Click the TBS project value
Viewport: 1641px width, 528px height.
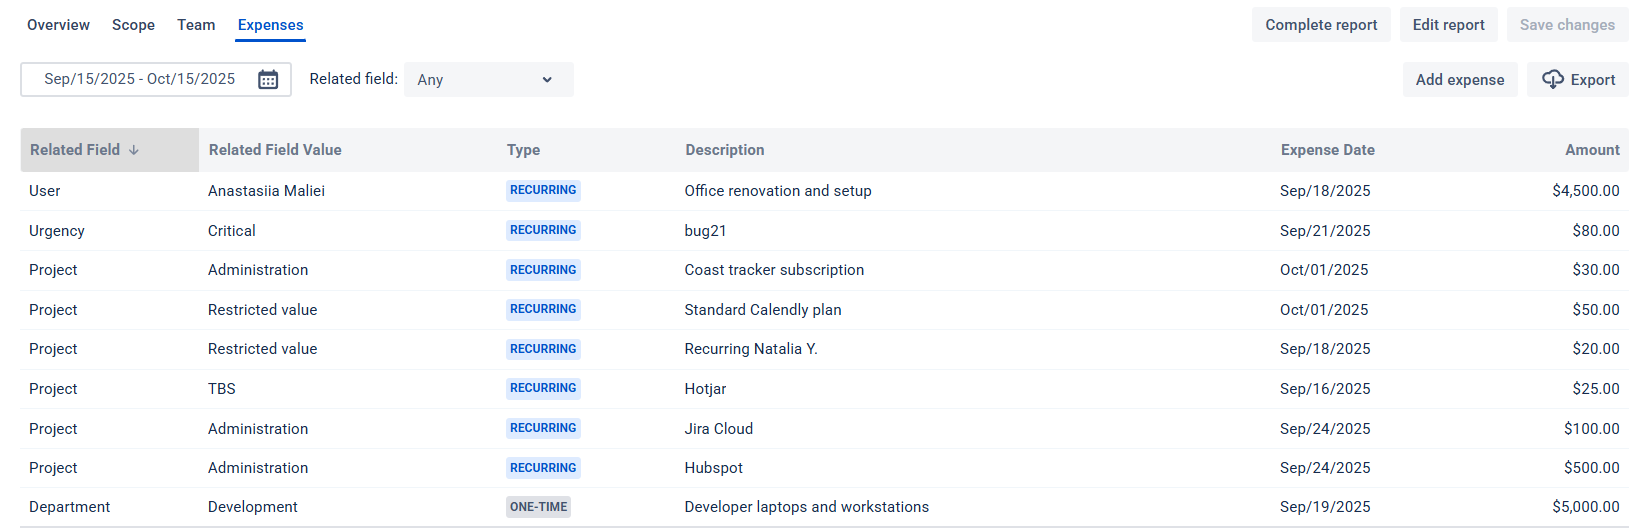click(x=222, y=389)
